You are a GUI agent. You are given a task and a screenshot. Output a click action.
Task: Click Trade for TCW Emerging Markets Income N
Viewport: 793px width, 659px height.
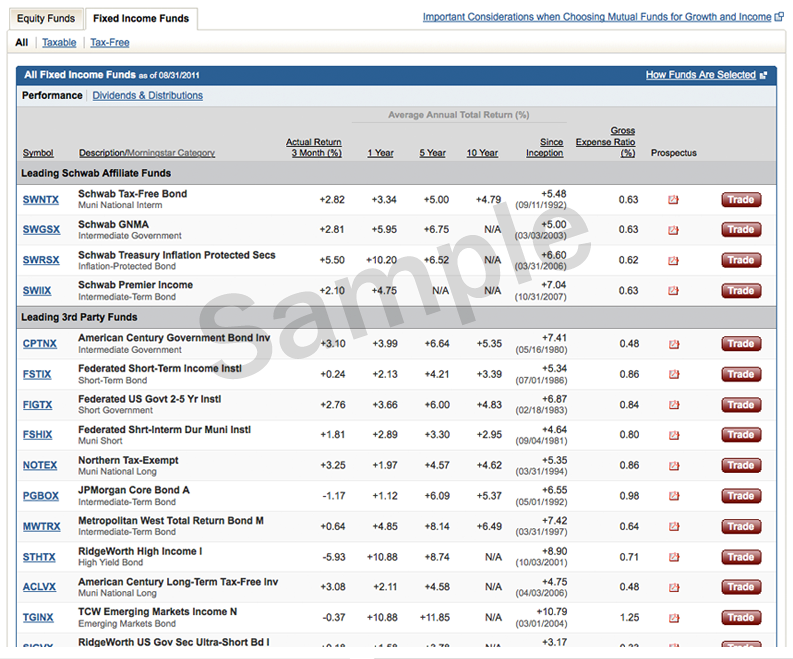[x=741, y=618]
